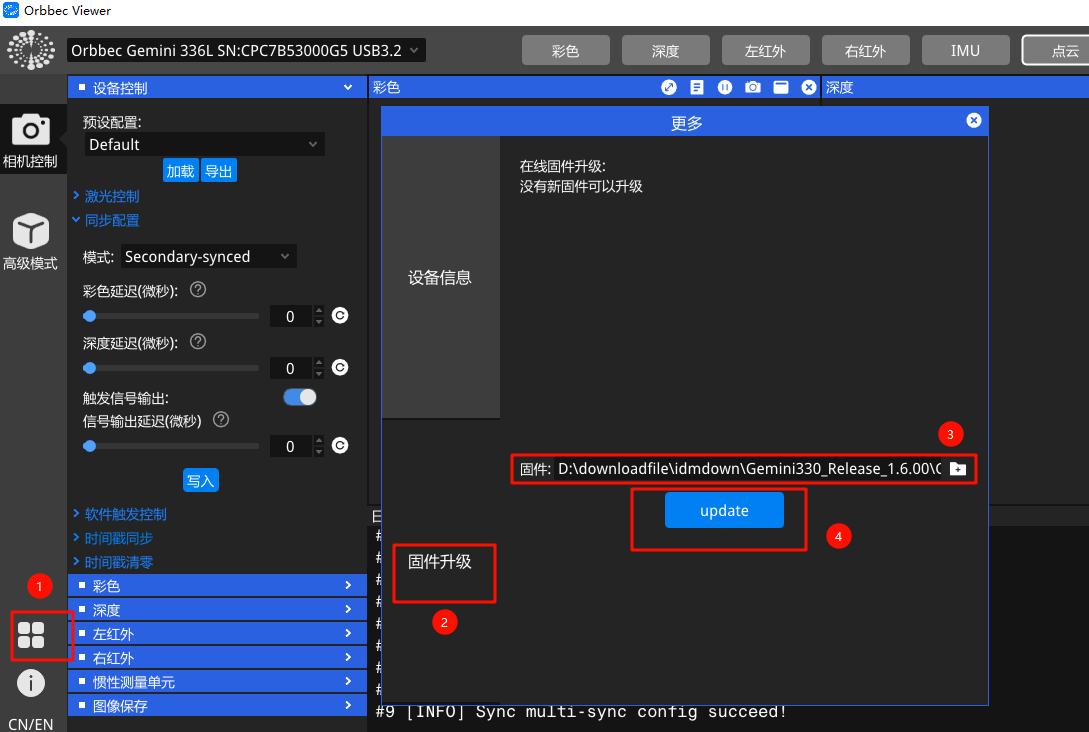Click the update firmware button
1089x732 pixels.
(724, 511)
